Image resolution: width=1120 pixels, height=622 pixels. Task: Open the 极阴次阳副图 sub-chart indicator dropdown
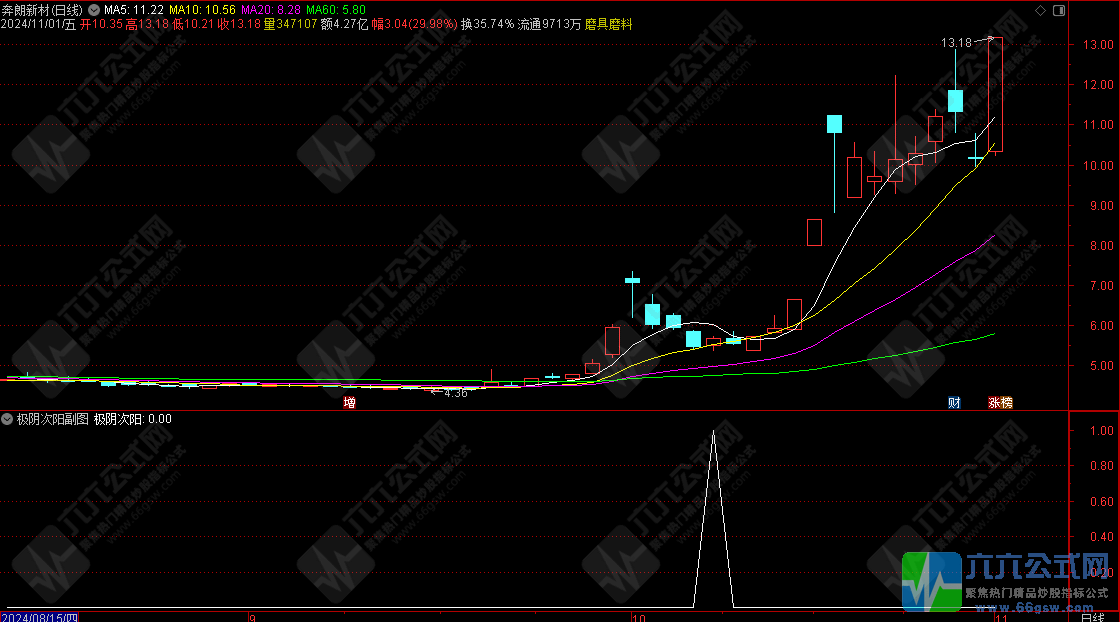(7, 419)
